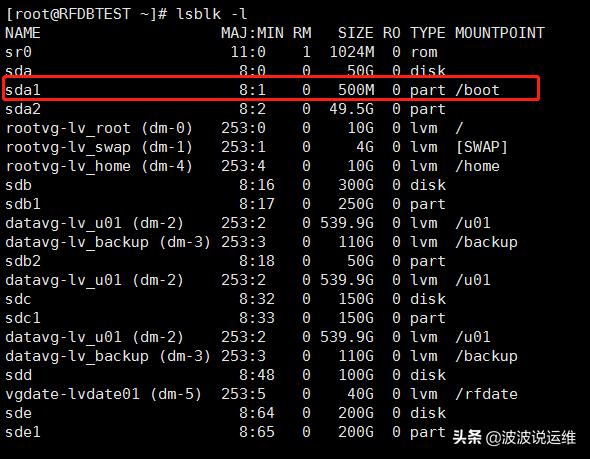The image size is (590, 459).
Task: Select the sdd disk name
Action: click(18, 375)
